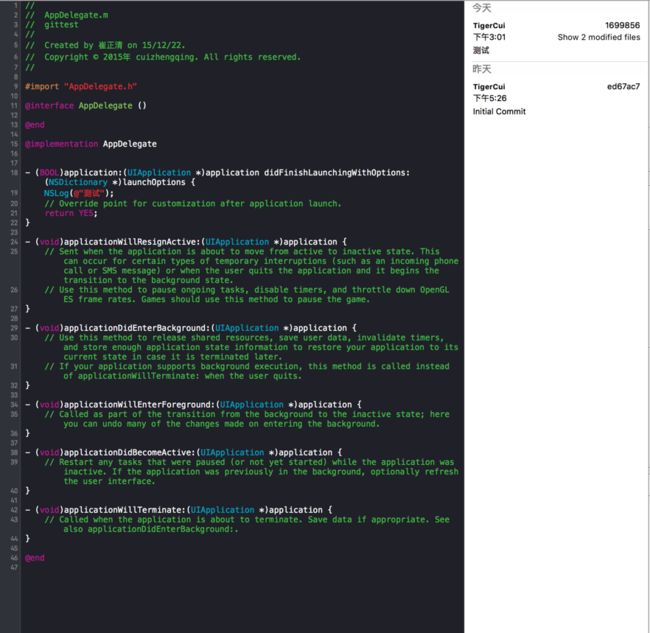
Task: Click the #import "AppDelegate.h" line
Action: point(81,87)
